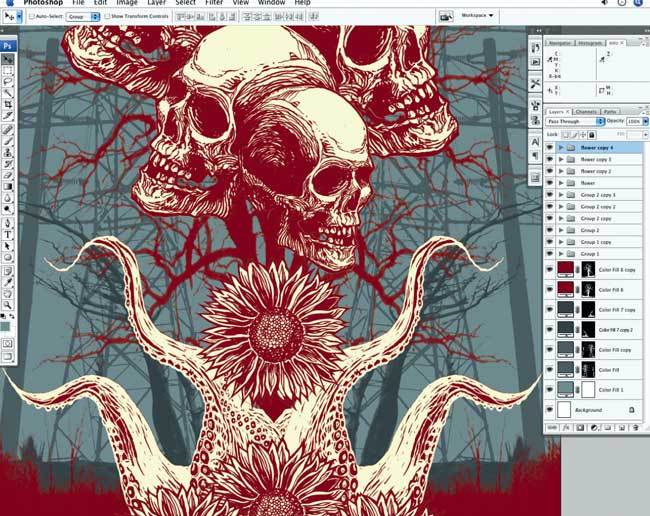Expand the Group 2 copy 3 folder
Viewport: 650px width, 516px height.
click(x=561, y=194)
